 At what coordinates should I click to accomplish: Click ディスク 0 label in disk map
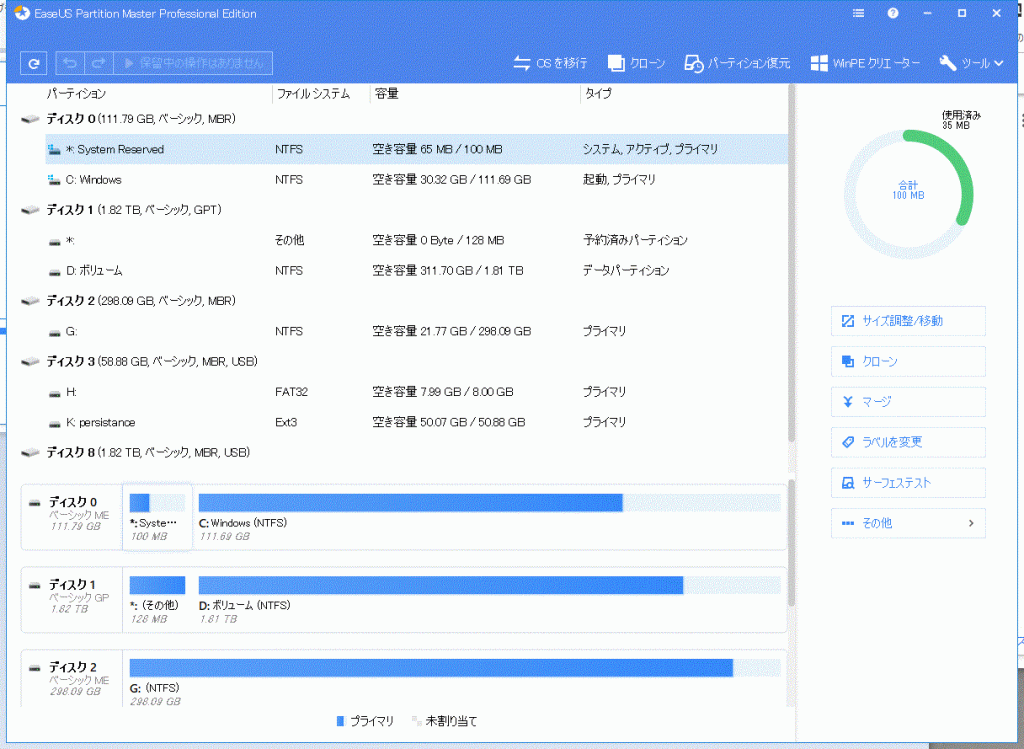coord(73,502)
